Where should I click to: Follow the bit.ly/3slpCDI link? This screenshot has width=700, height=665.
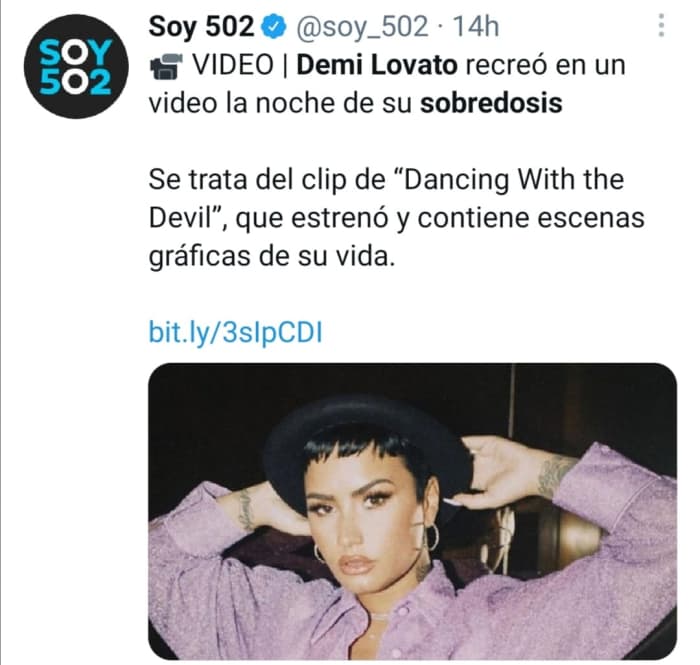click(x=235, y=333)
